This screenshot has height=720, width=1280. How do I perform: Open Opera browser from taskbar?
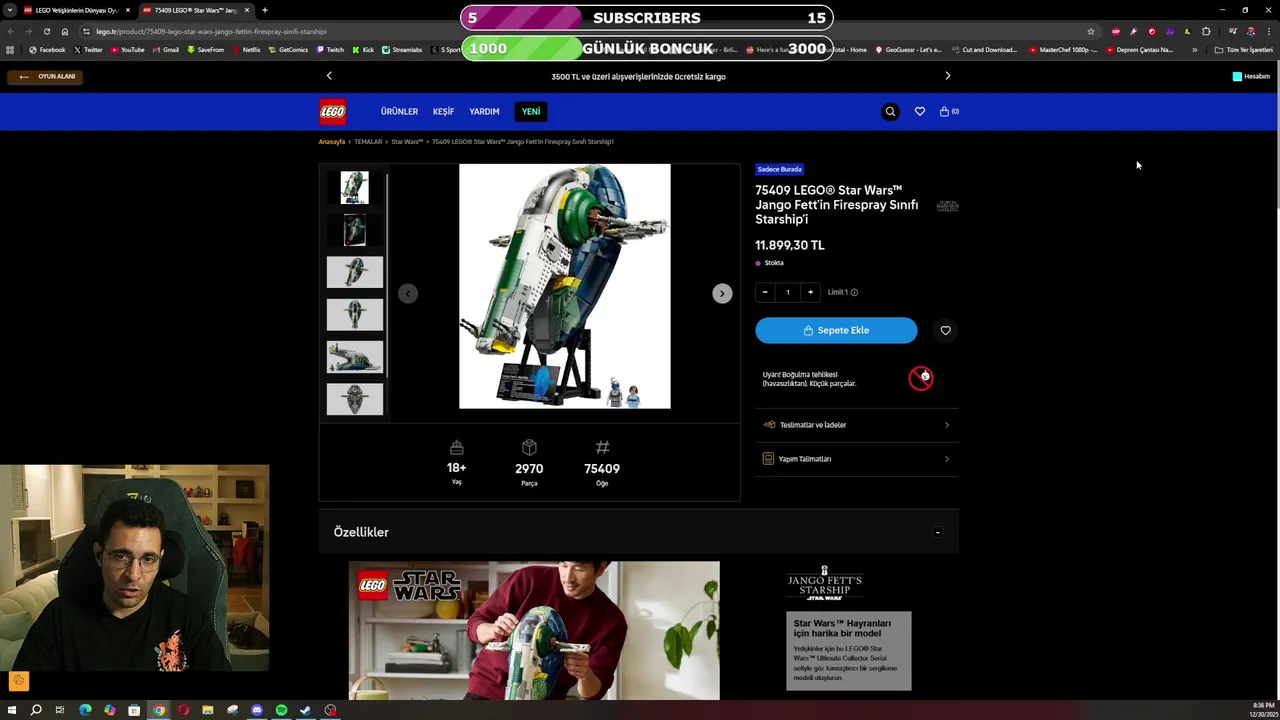click(183, 710)
